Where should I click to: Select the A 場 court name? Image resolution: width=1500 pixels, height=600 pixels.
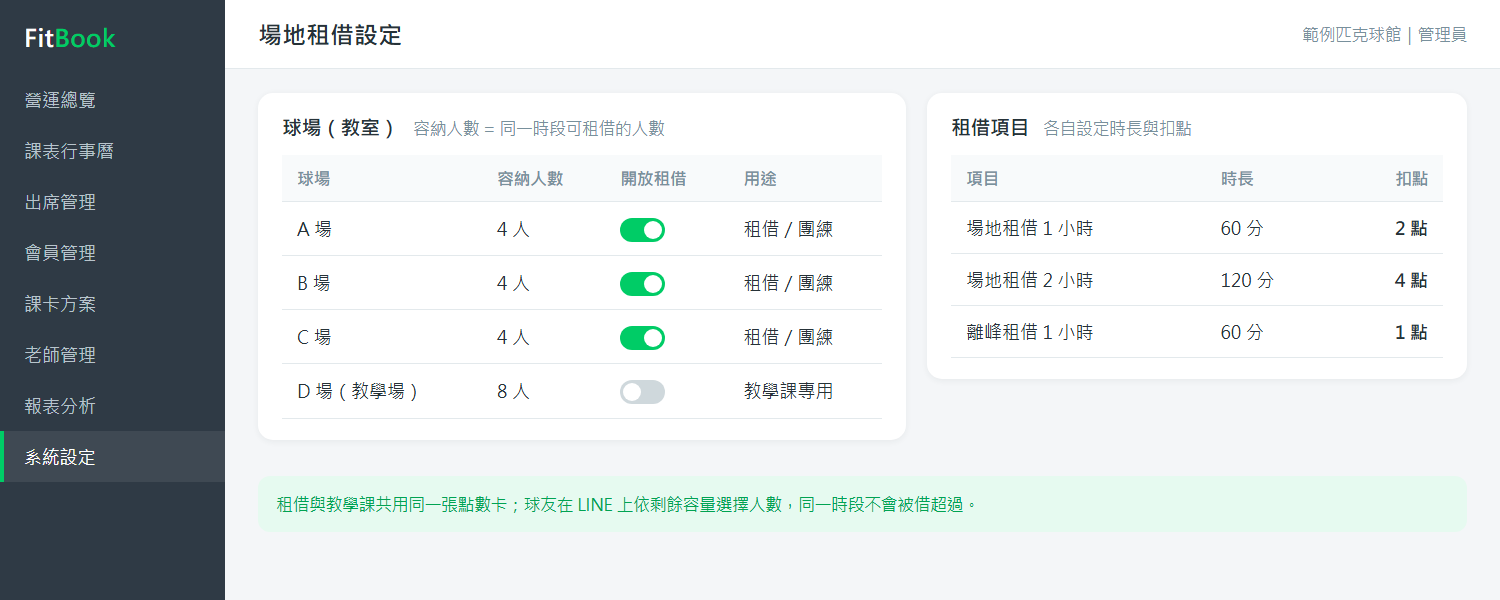coord(314,230)
